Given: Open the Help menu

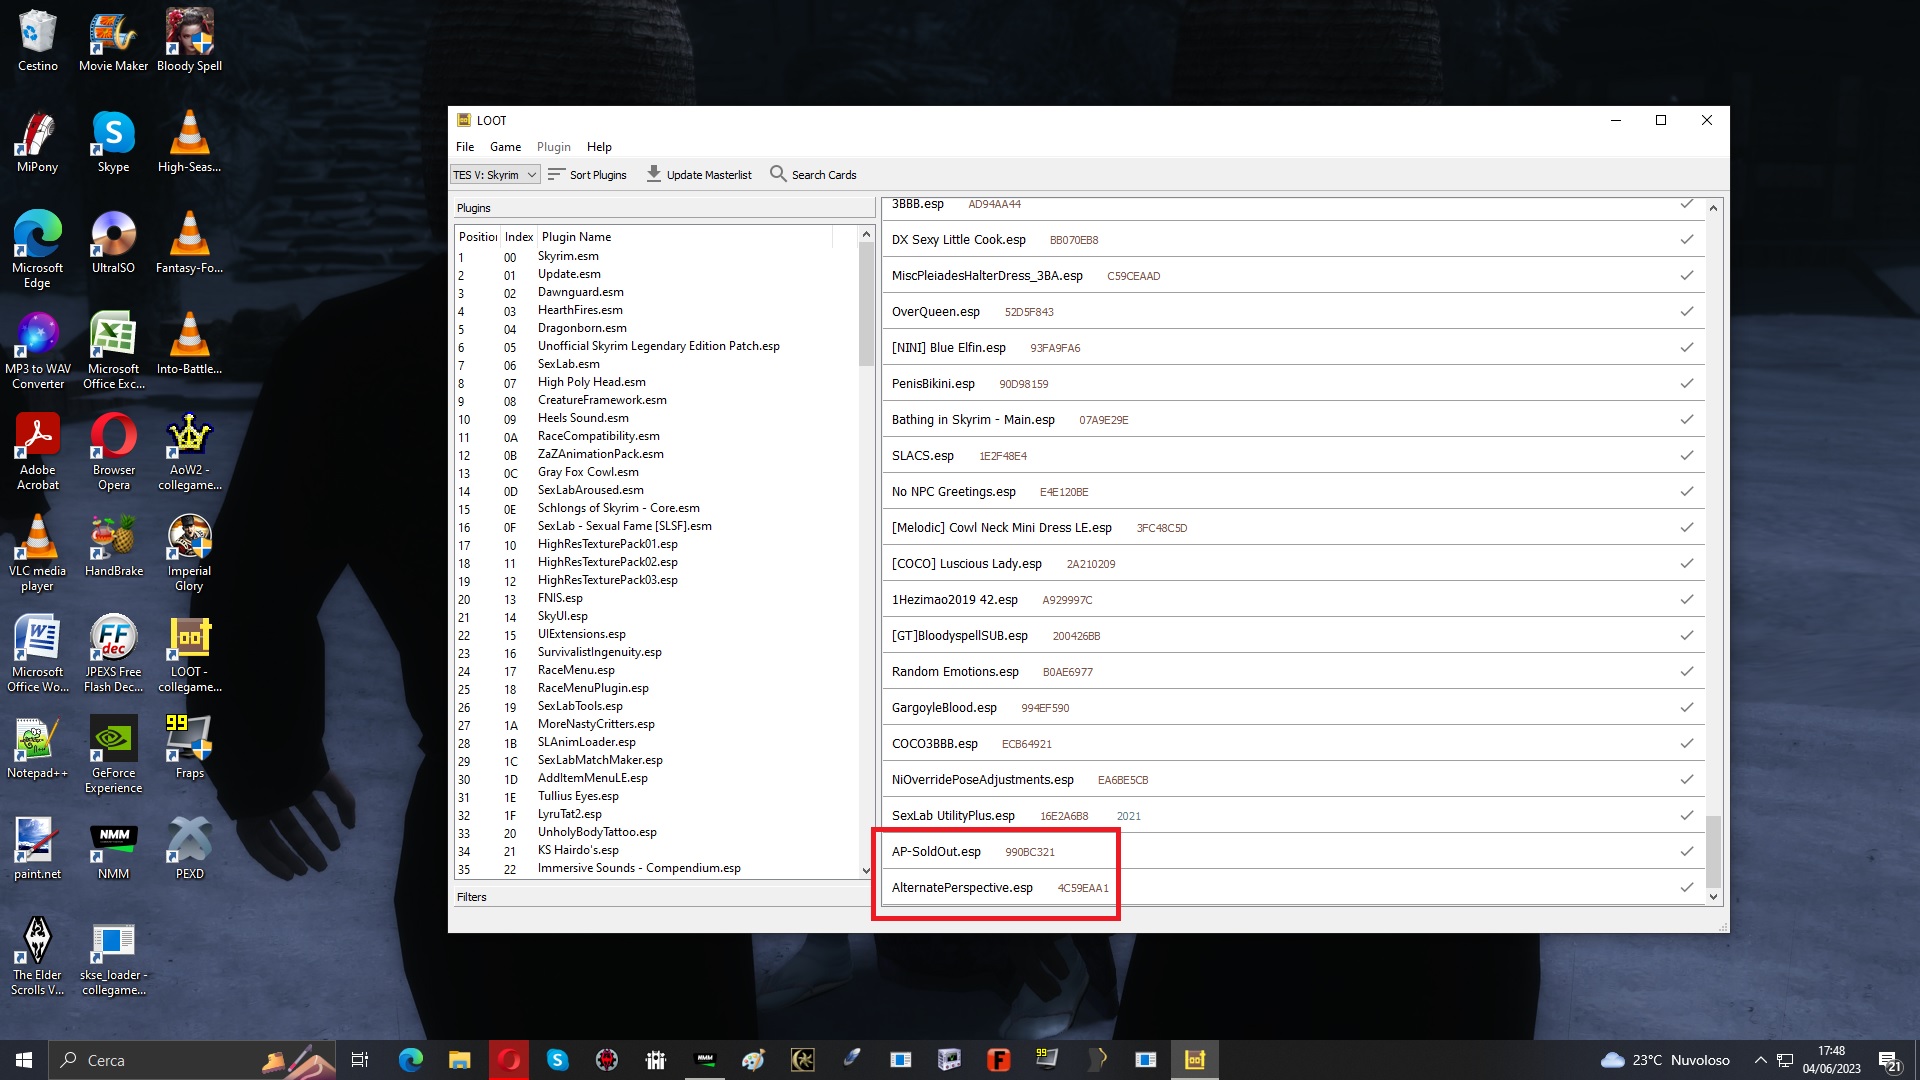Looking at the screenshot, I should click(599, 147).
